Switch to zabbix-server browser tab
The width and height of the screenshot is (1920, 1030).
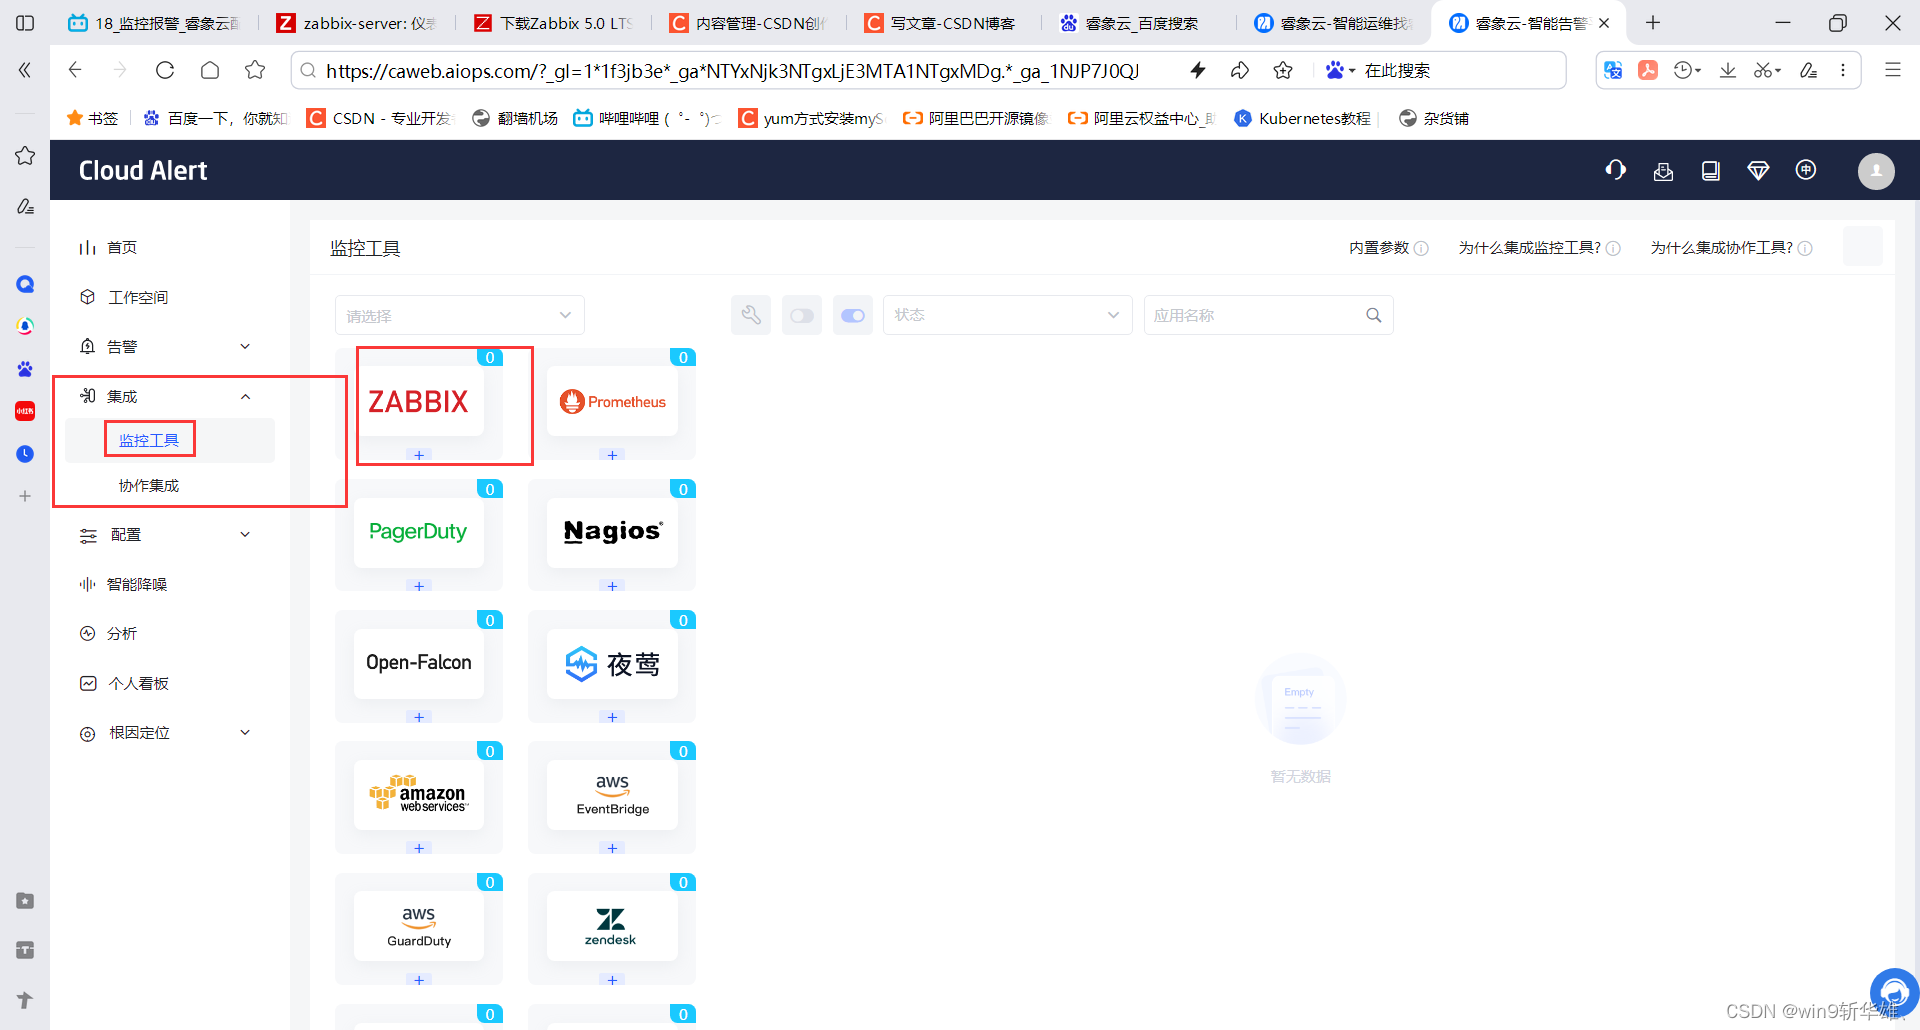tap(358, 23)
